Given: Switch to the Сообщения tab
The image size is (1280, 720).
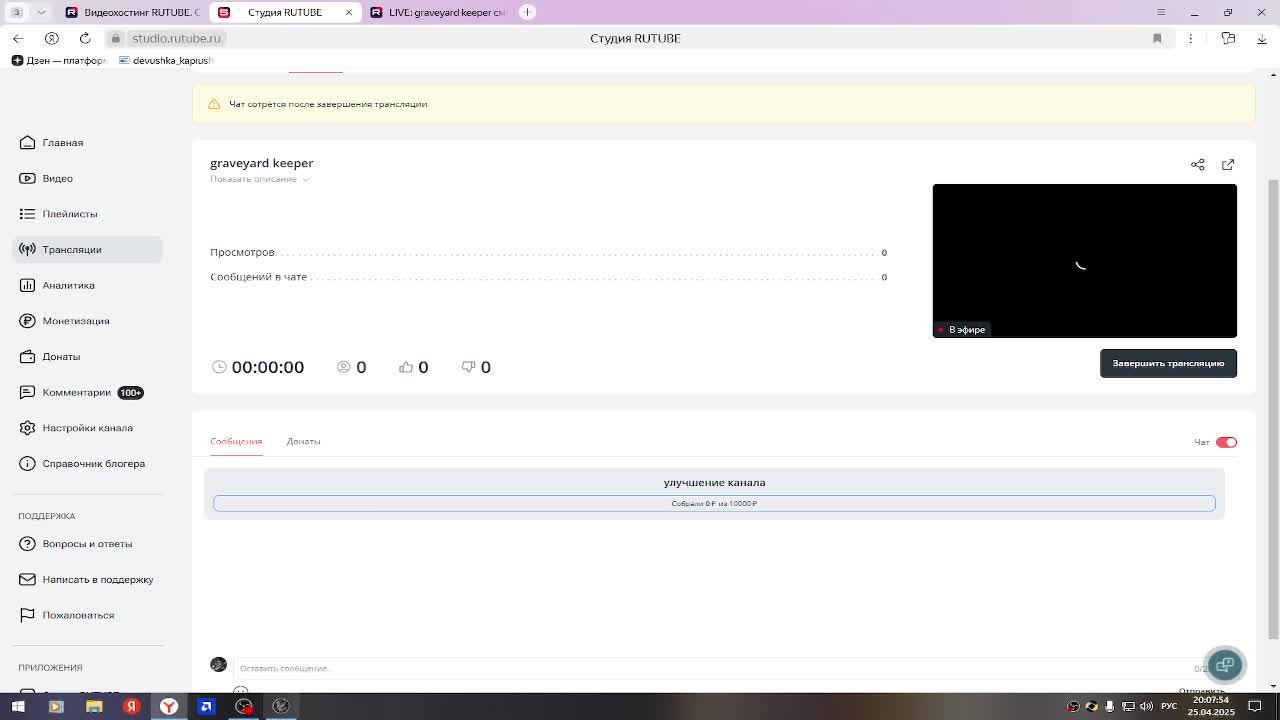Looking at the screenshot, I should 236,441.
